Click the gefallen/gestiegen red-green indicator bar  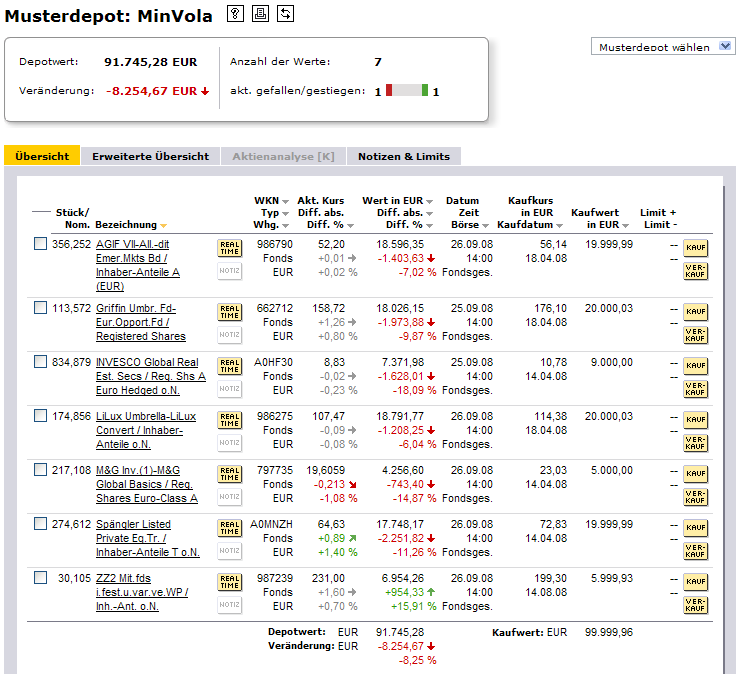(406, 91)
